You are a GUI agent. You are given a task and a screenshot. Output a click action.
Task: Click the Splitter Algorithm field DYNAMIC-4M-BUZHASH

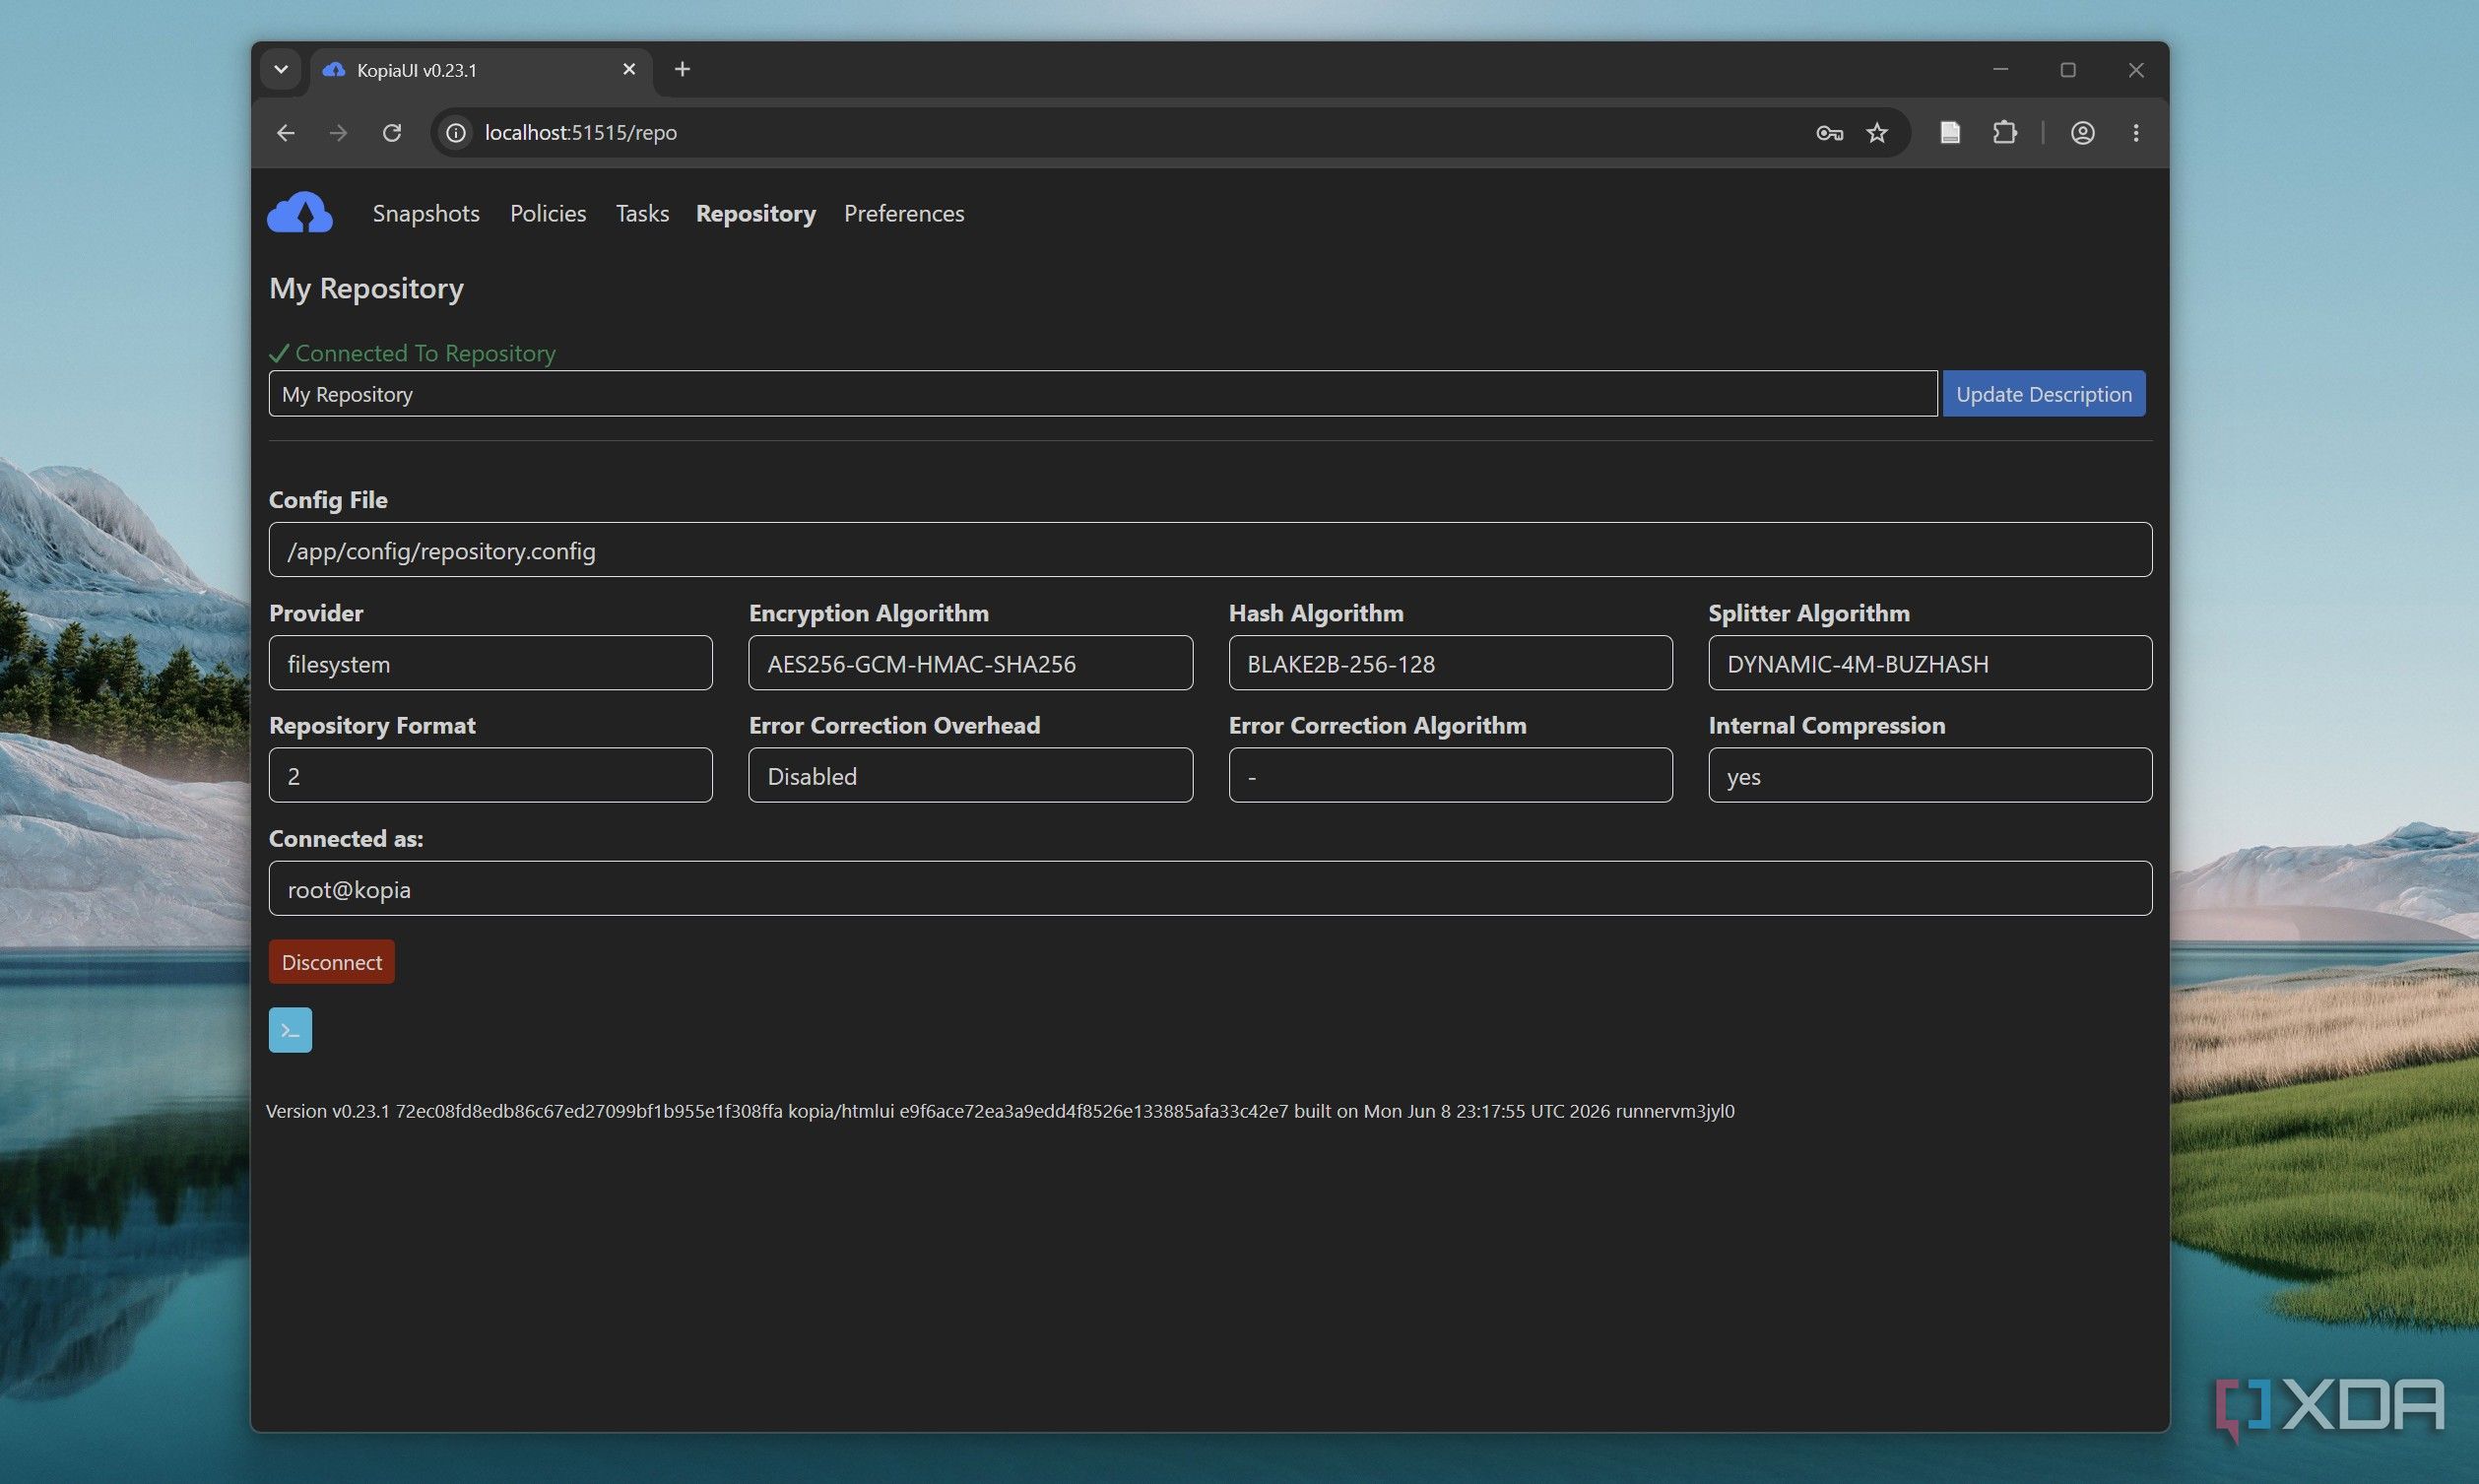coord(1930,663)
